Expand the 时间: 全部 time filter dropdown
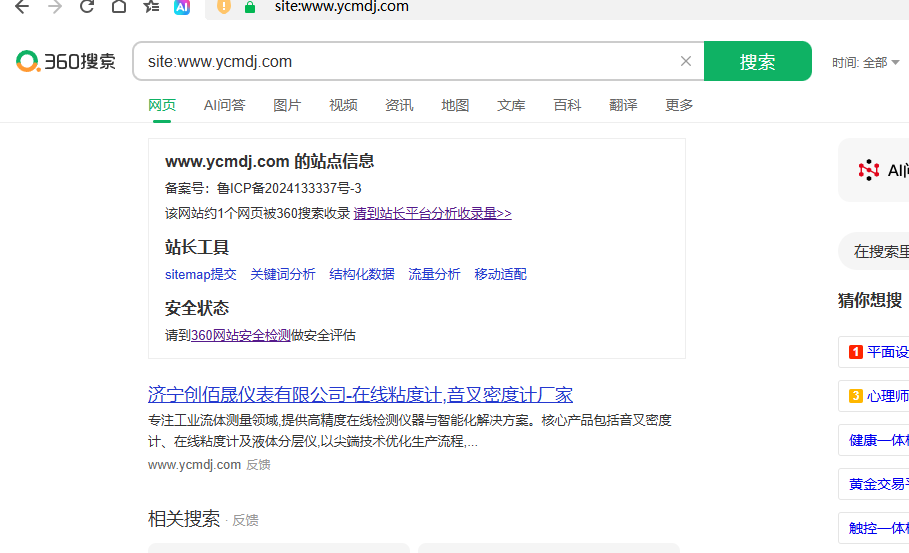909x553 pixels. coord(865,62)
